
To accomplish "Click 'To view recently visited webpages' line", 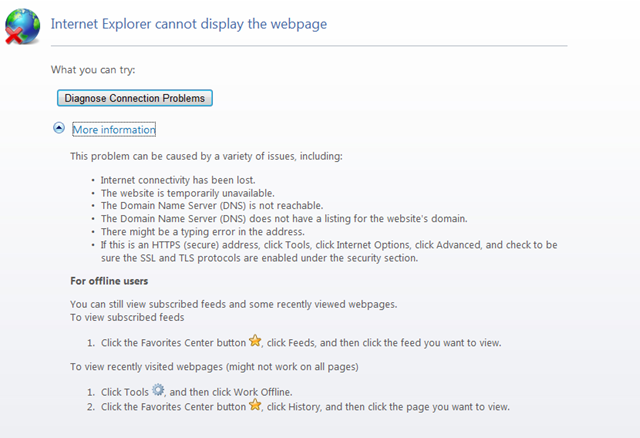I will point(214,367).
